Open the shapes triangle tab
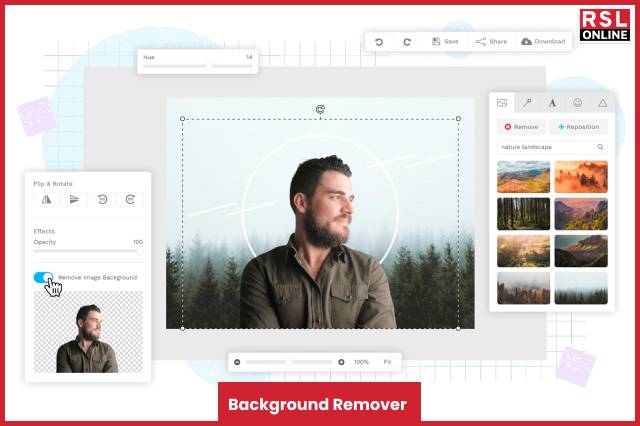Viewport: 640px width, 426px height. point(602,103)
